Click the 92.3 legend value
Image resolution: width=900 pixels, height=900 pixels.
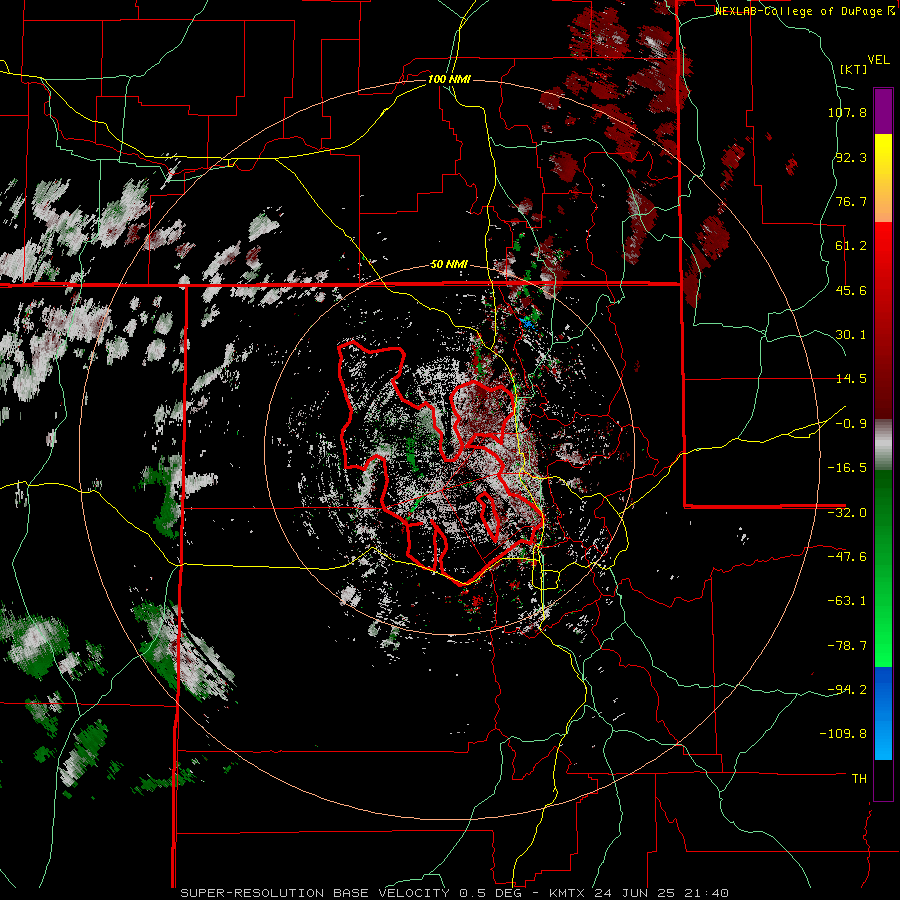click(x=851, y=157)
